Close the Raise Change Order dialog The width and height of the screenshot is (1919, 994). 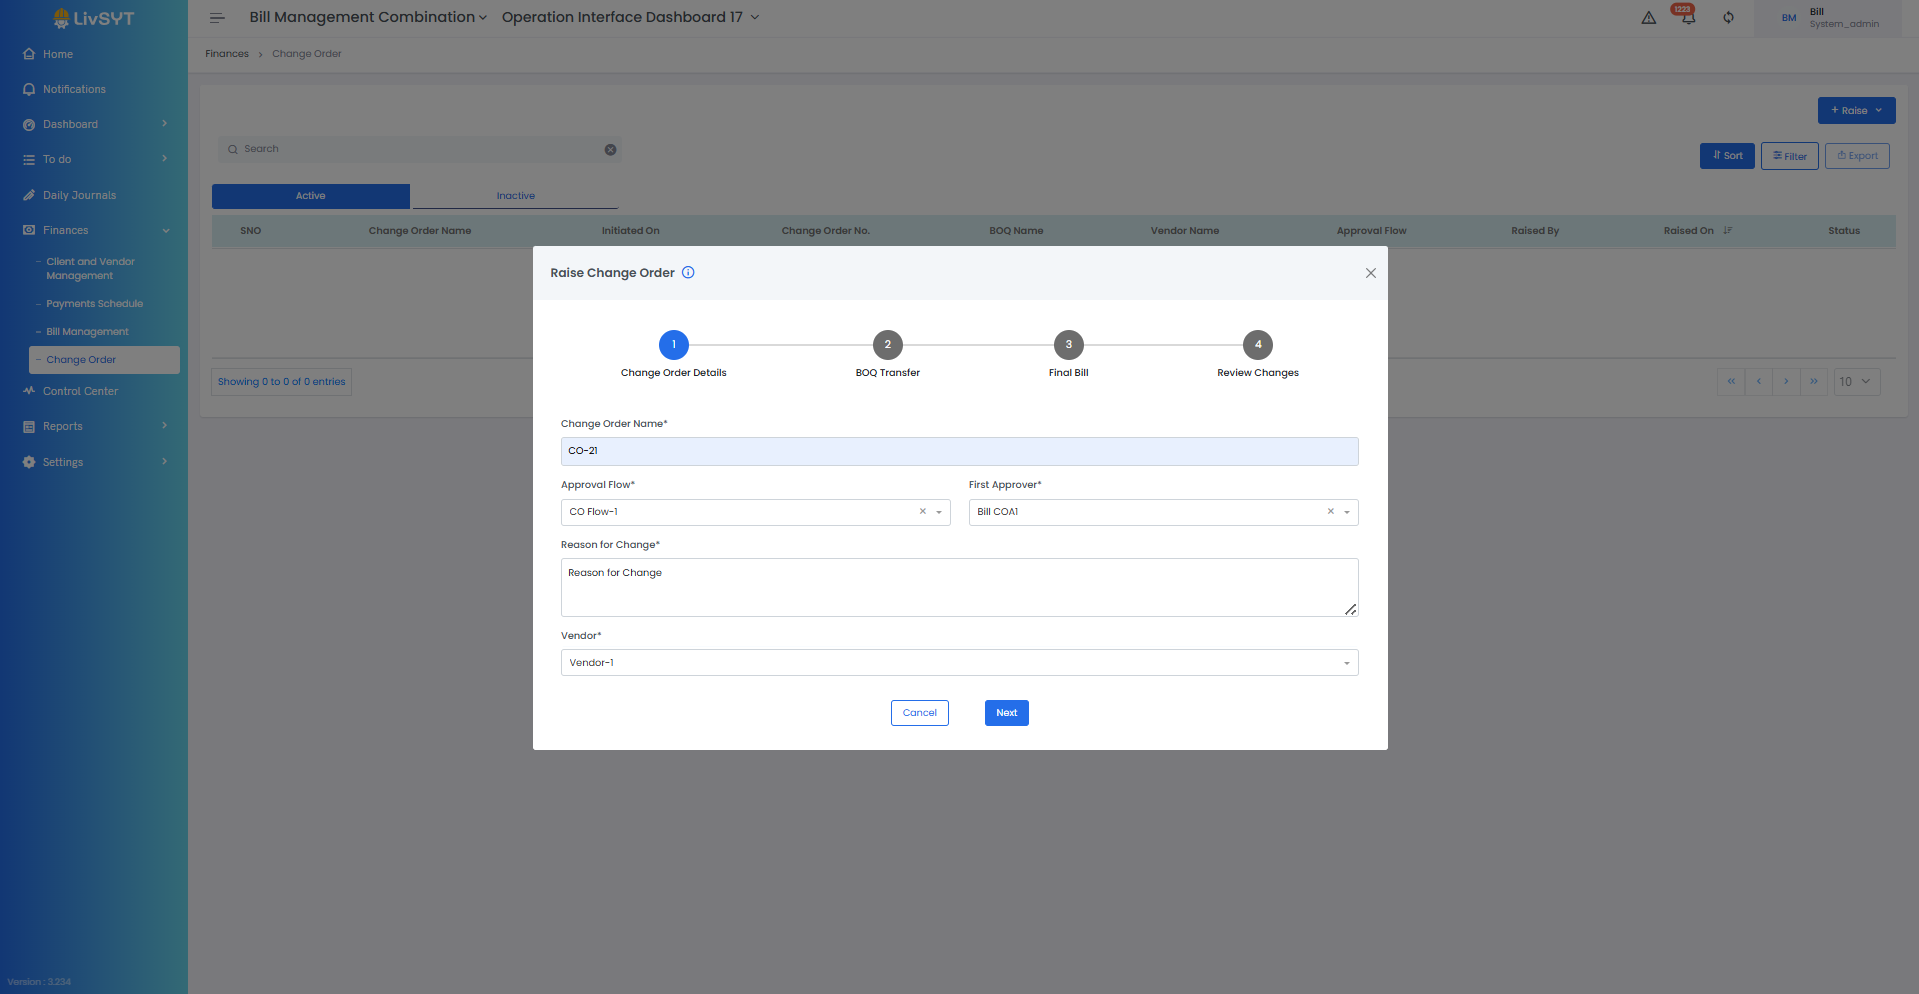coord(1371,273)
